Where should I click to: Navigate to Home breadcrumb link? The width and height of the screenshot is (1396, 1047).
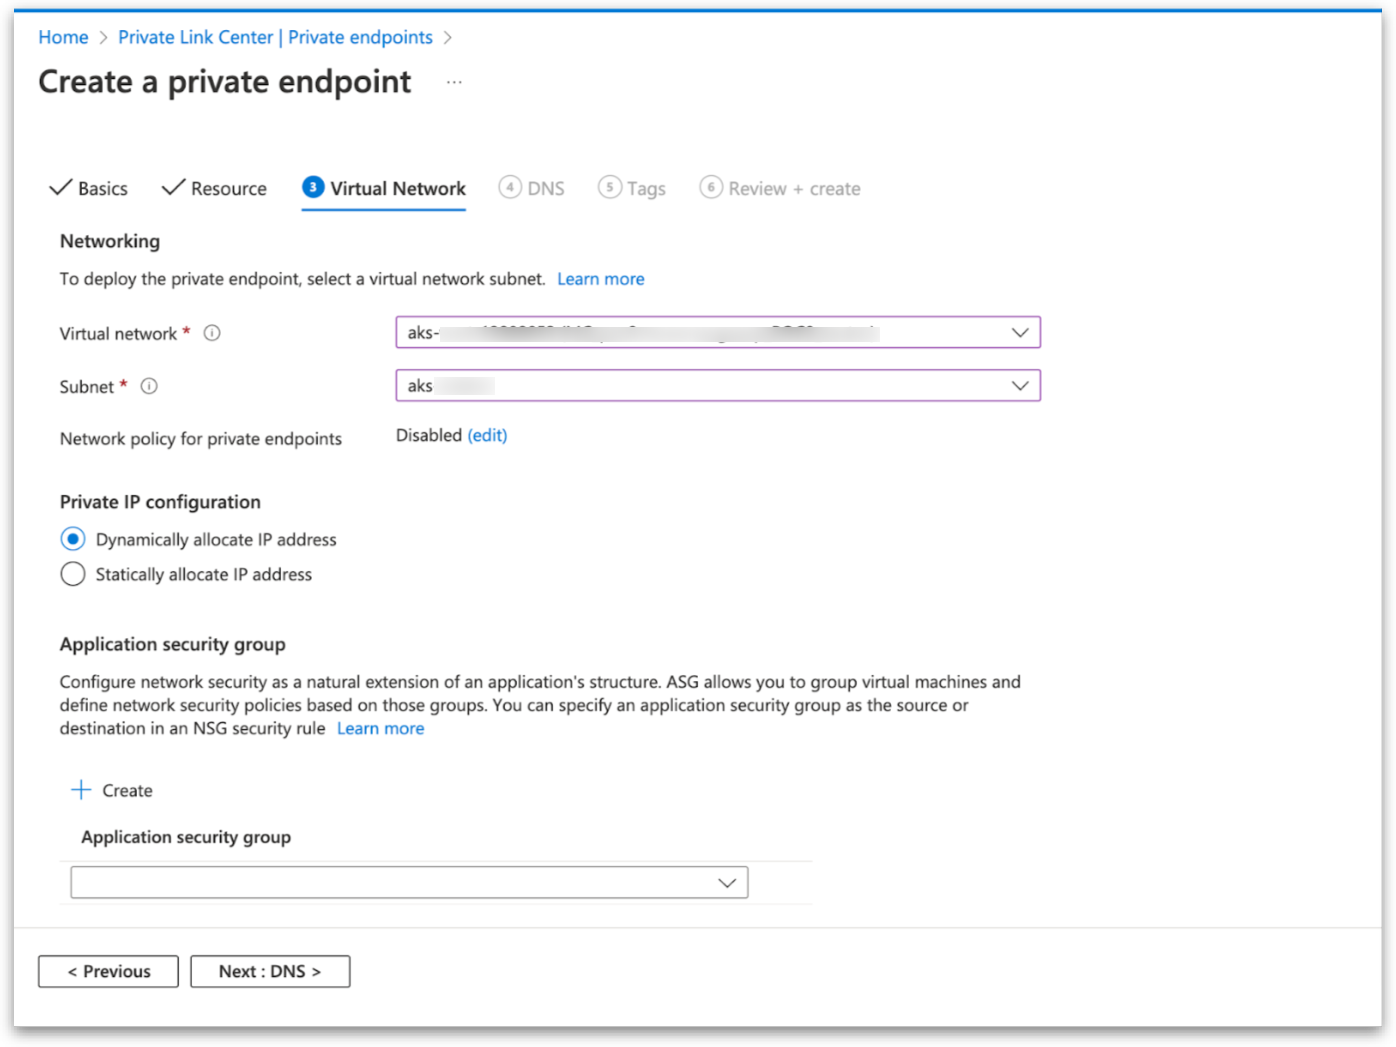tap(63, 38)
